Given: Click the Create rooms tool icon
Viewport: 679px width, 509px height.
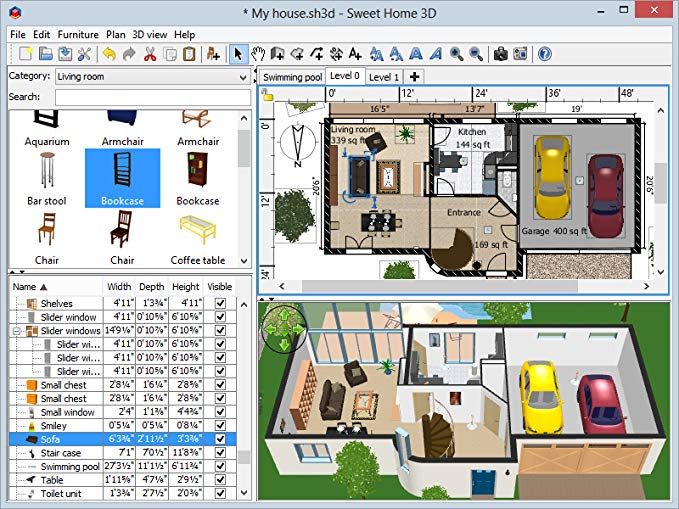Looking at the screenshot, I should click(297, 54).
